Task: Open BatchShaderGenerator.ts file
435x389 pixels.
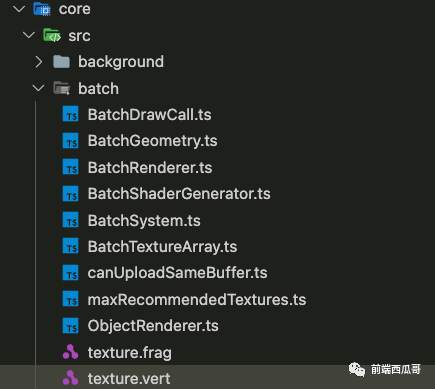Action: [x=179, y=194]
